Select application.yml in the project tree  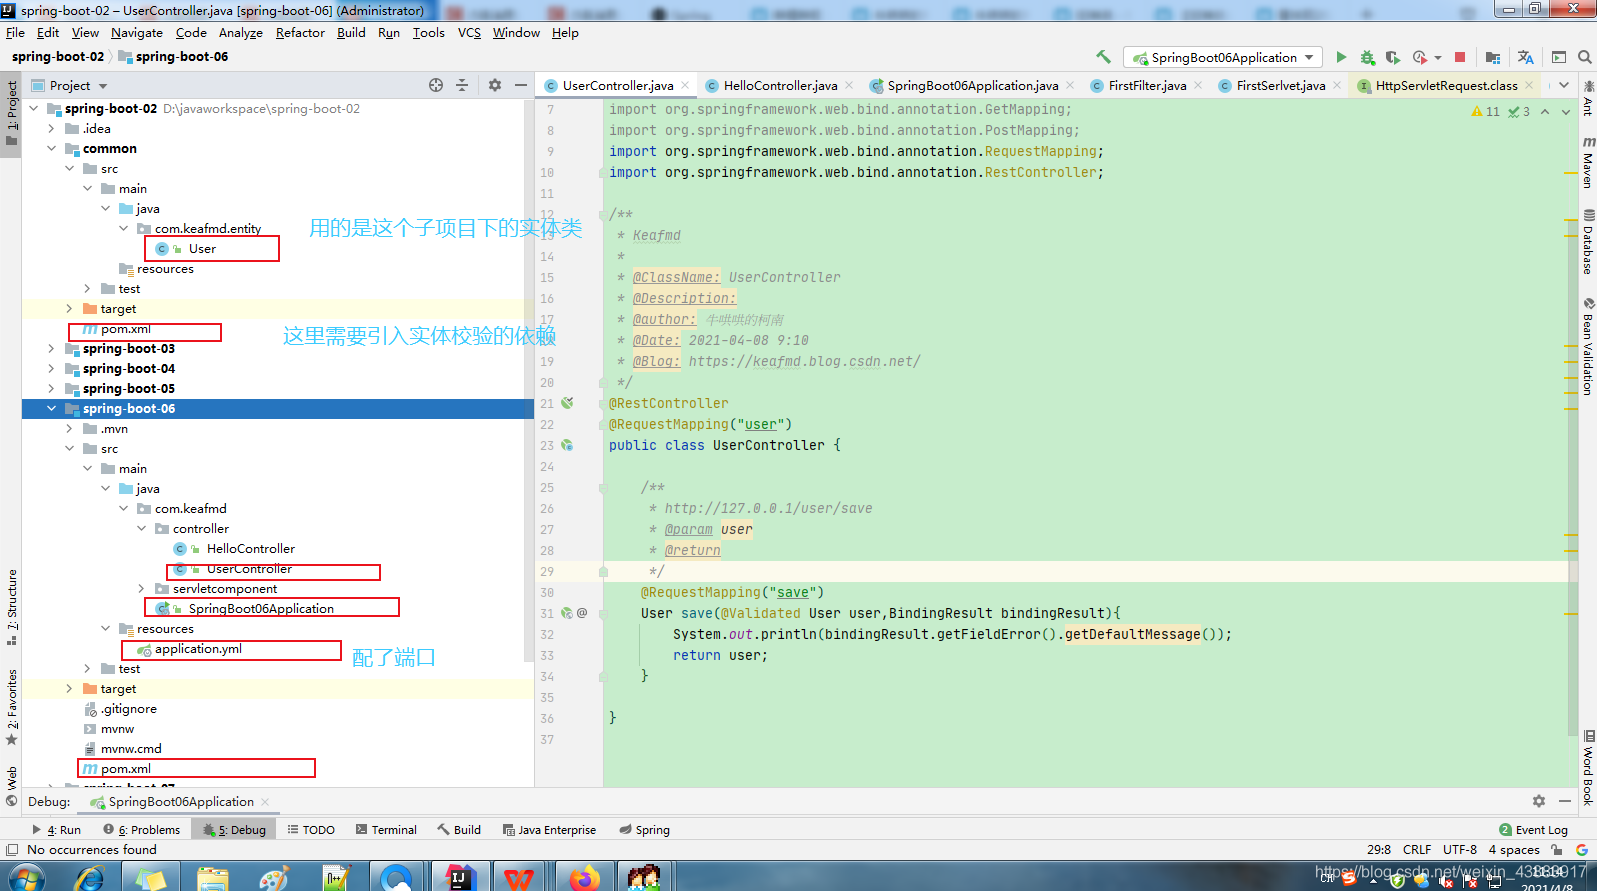(198, 649)
